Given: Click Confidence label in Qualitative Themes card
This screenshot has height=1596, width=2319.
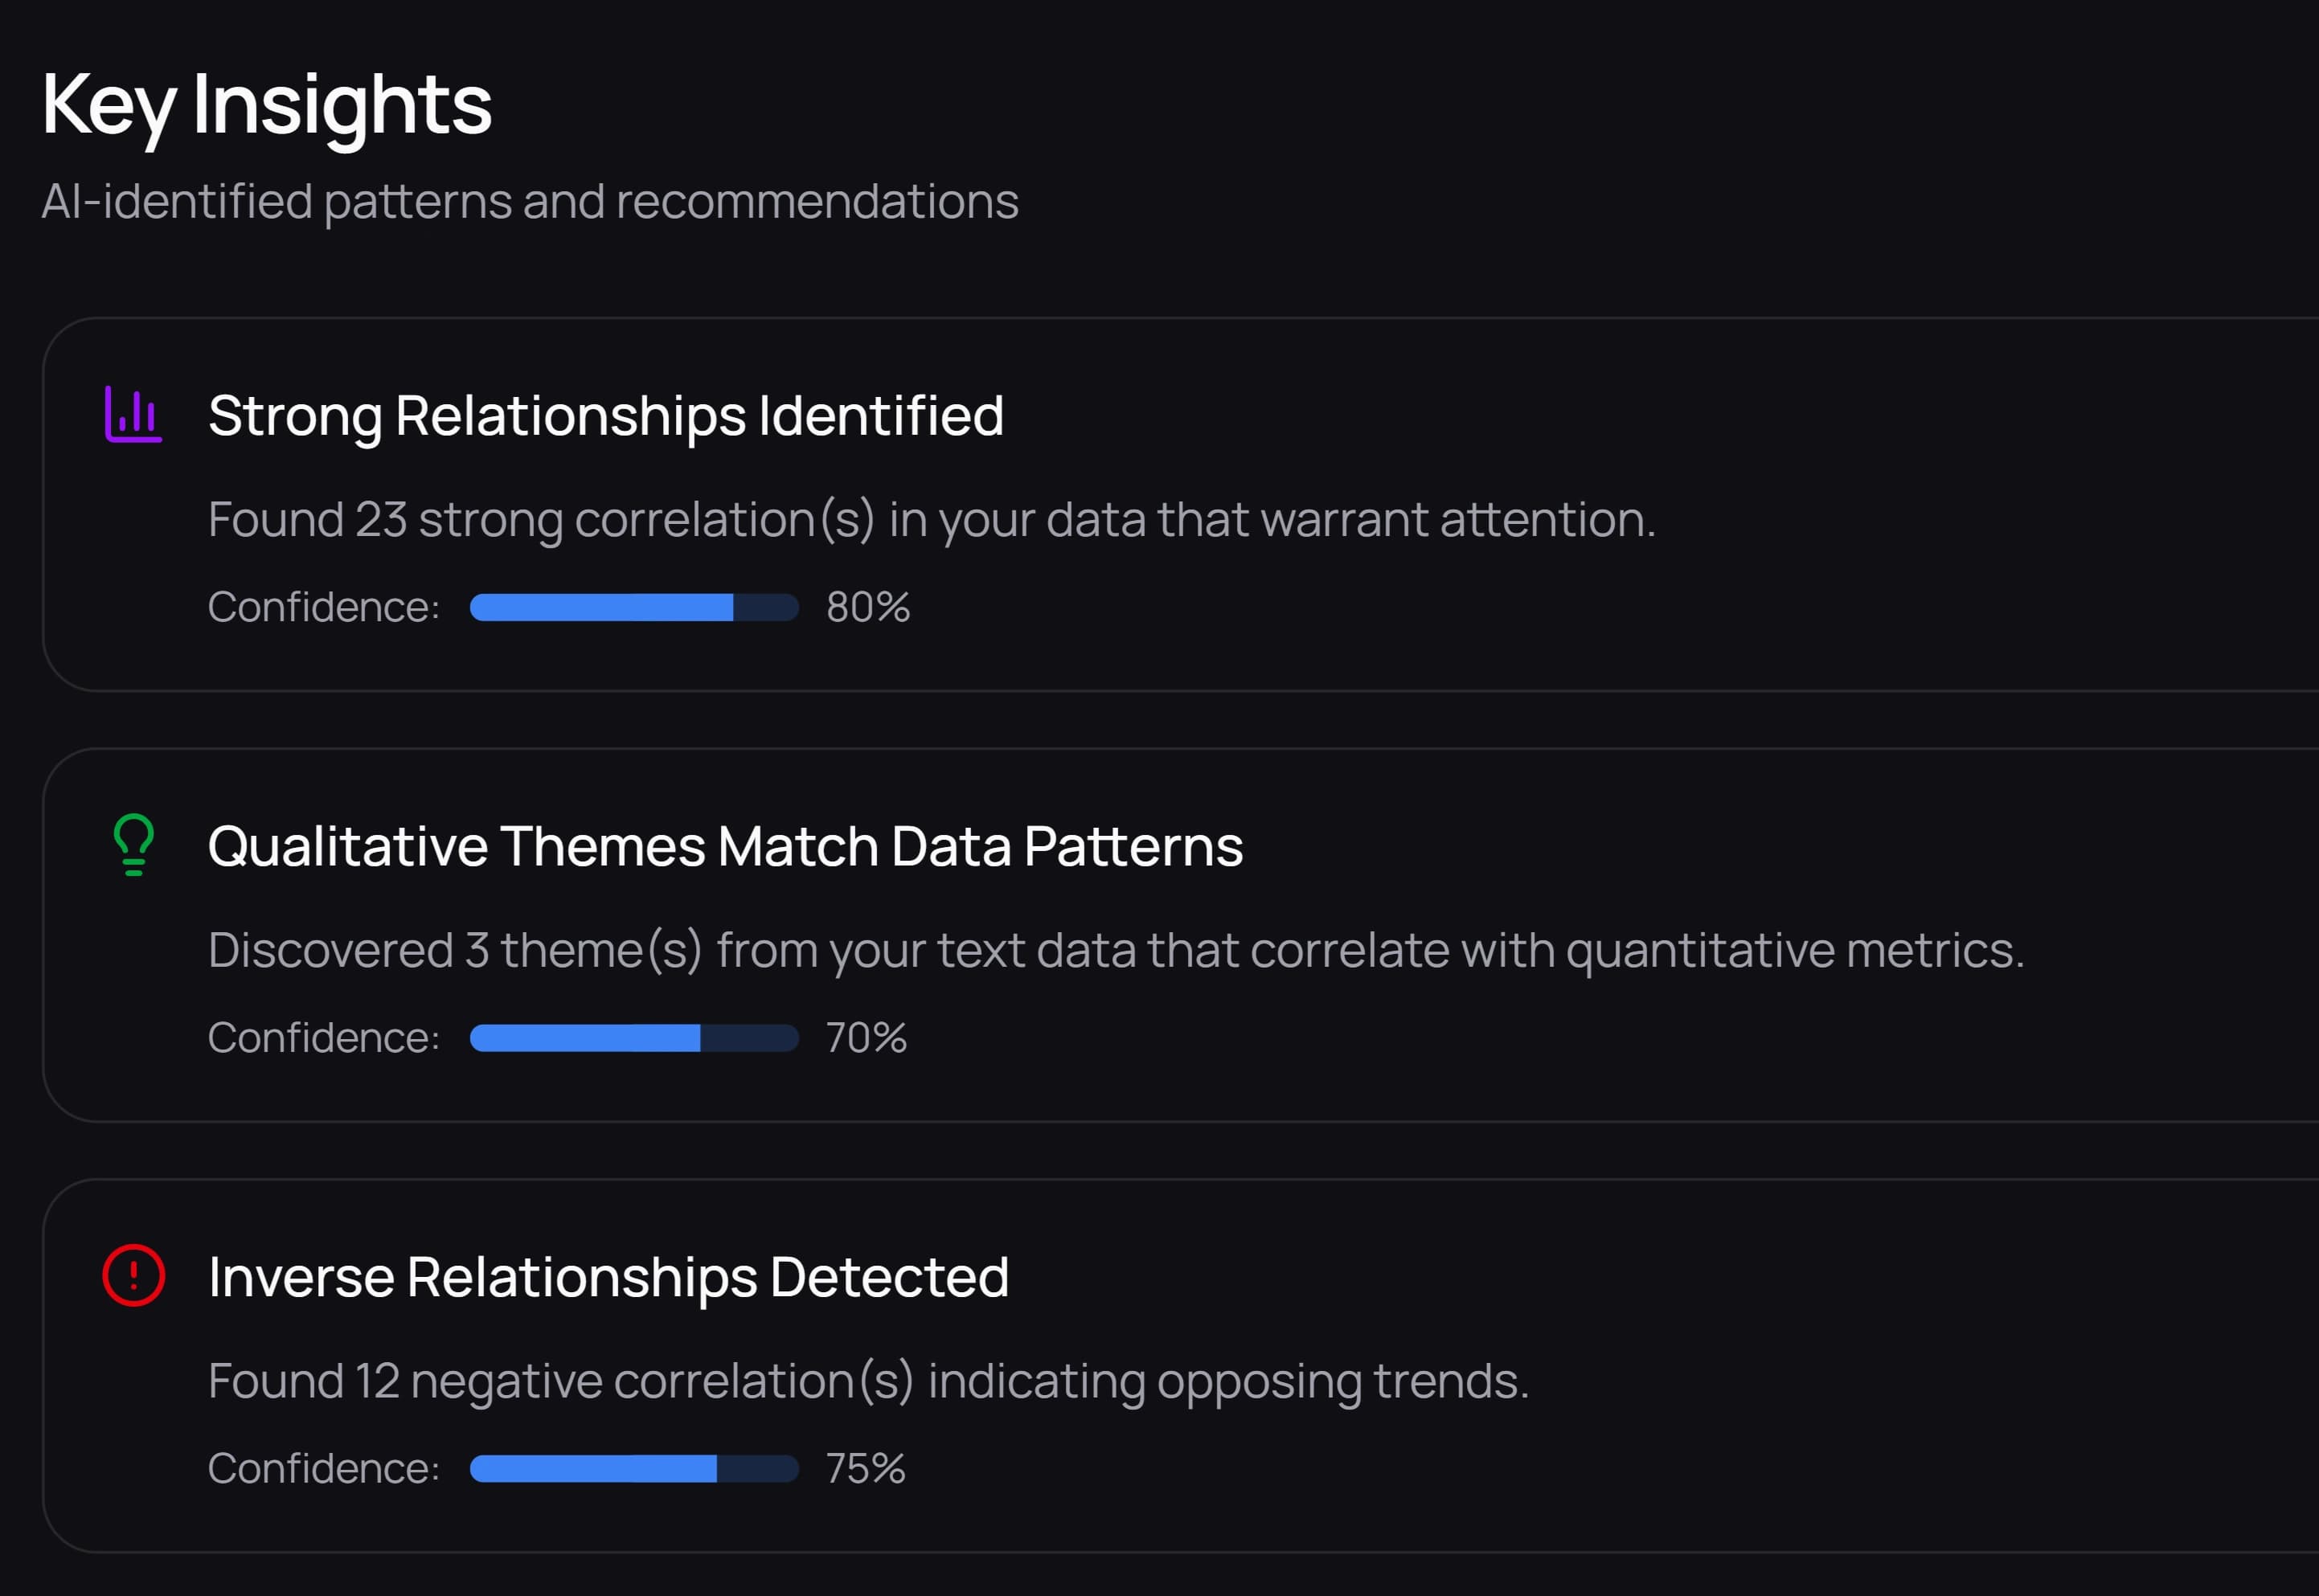Looking at the screenshot, I should tap(324, 1038).
